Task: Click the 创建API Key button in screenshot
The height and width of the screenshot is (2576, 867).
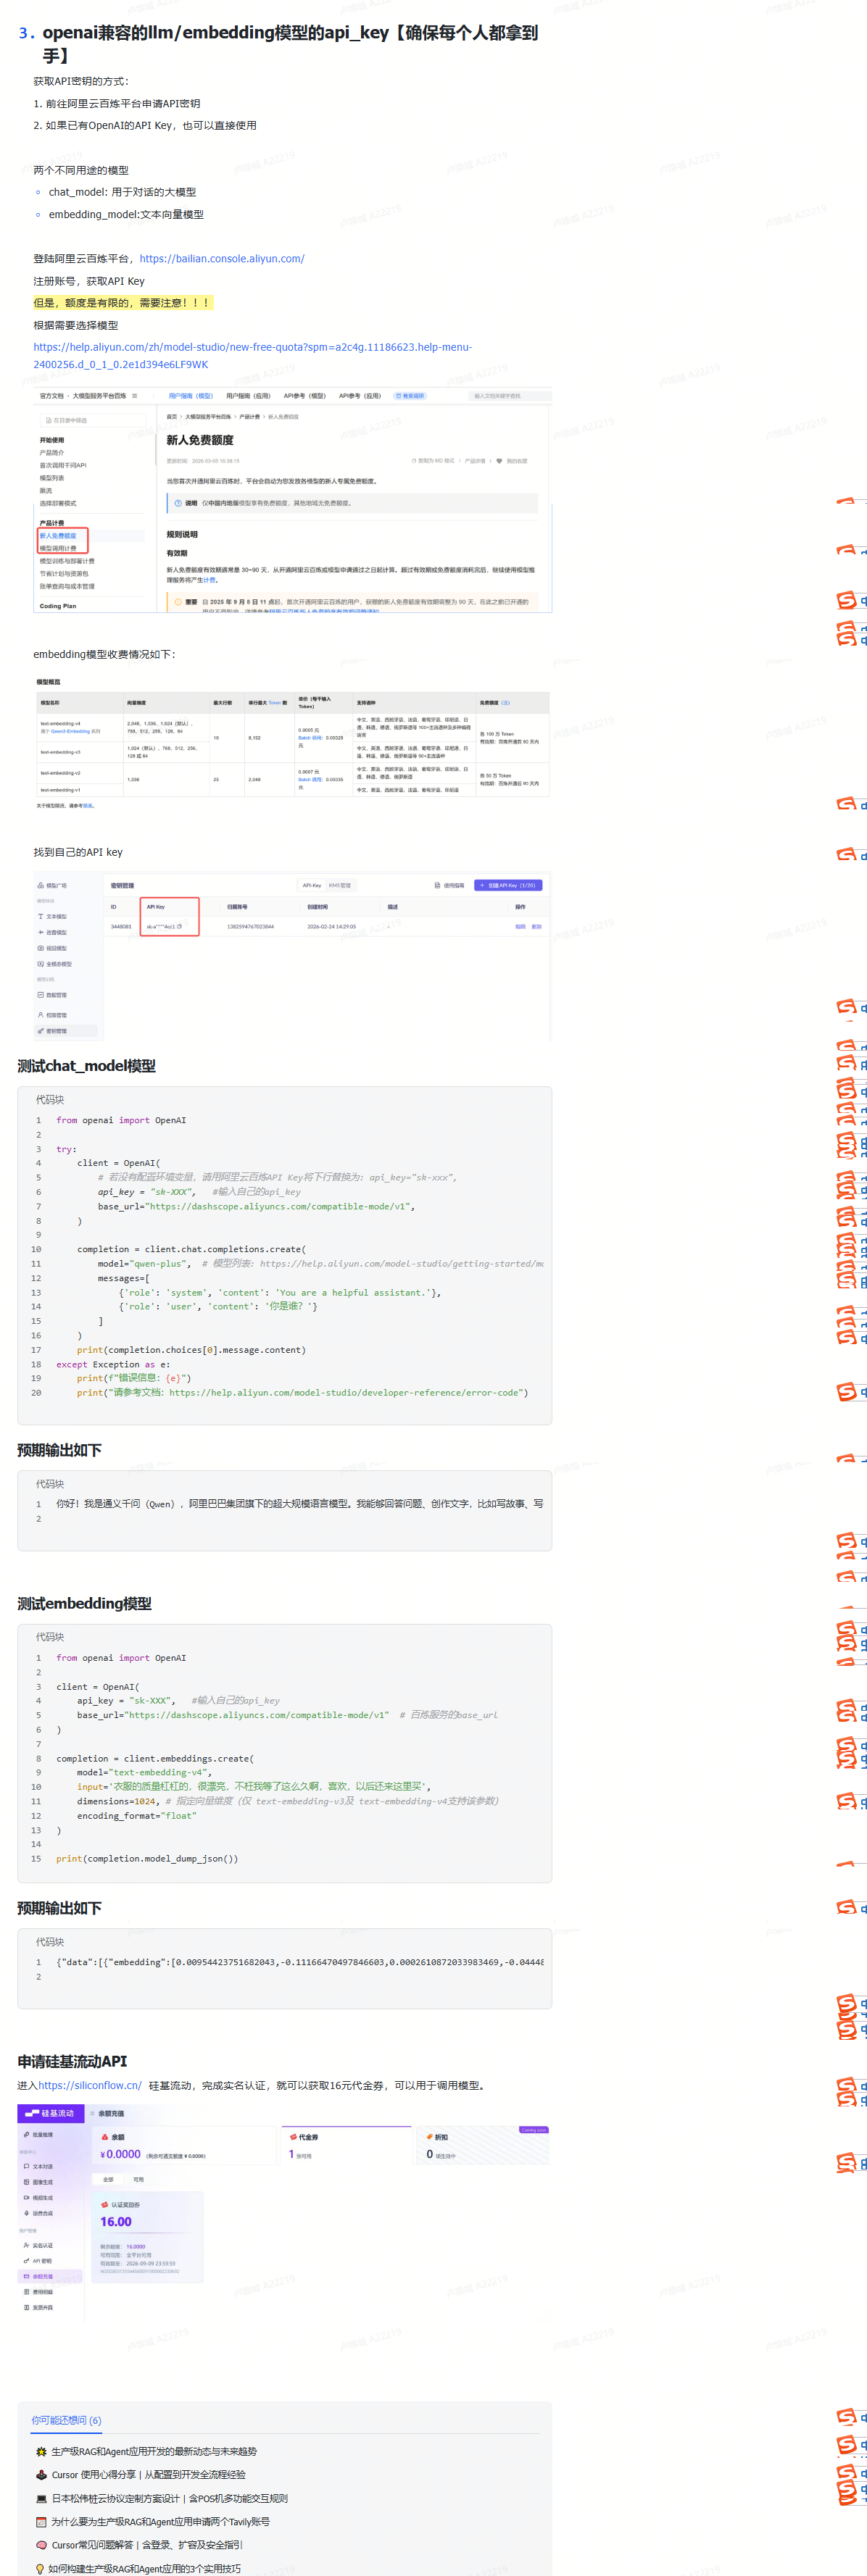Action: pos(508,885)
